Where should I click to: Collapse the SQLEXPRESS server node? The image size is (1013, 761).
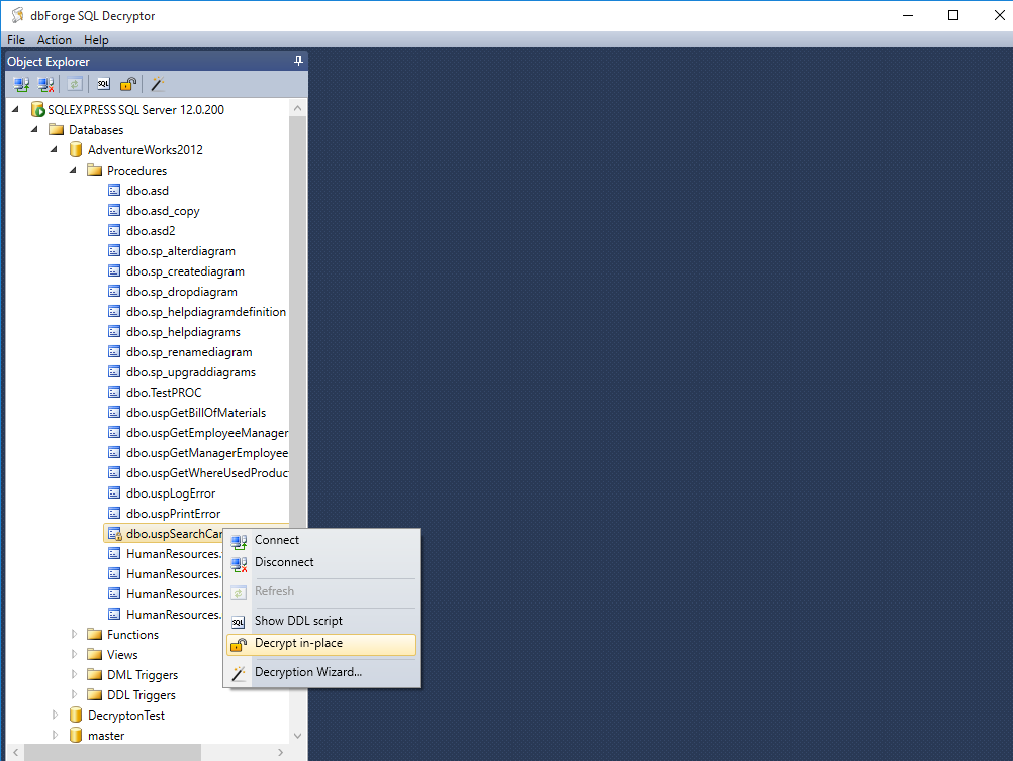(16, 109)
